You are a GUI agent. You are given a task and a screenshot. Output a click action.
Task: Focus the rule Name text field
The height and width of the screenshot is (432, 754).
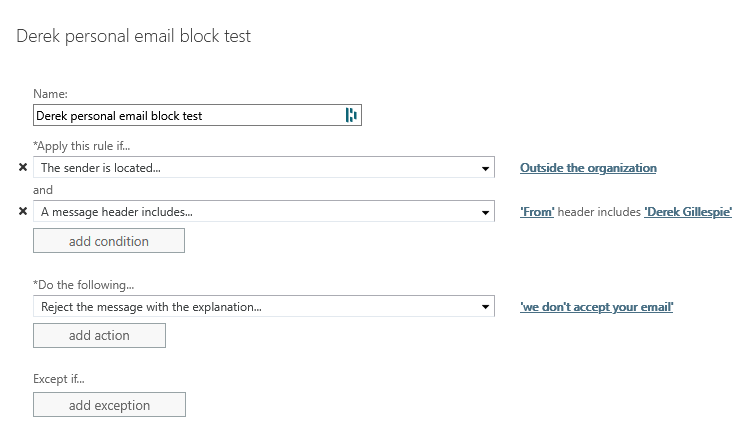click(187, 116)
